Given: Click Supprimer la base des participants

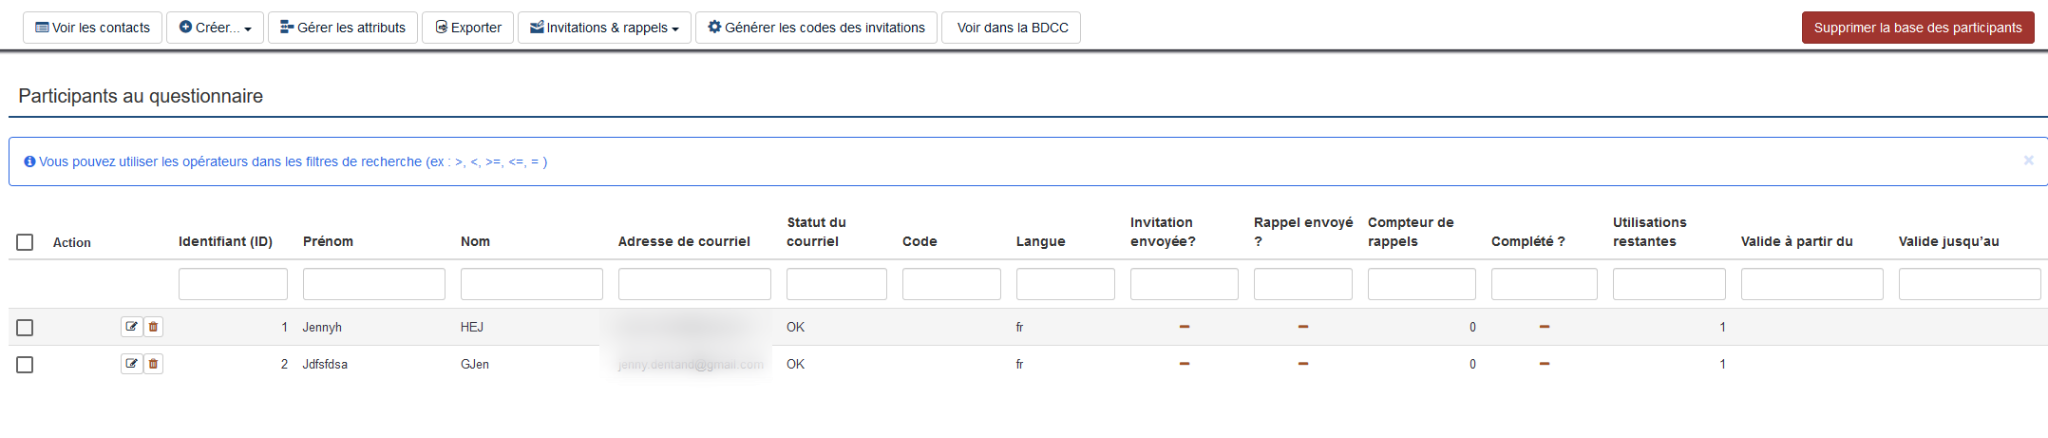Looking at the screenshot, I should pyautogui.click(x=1917, y=28).
